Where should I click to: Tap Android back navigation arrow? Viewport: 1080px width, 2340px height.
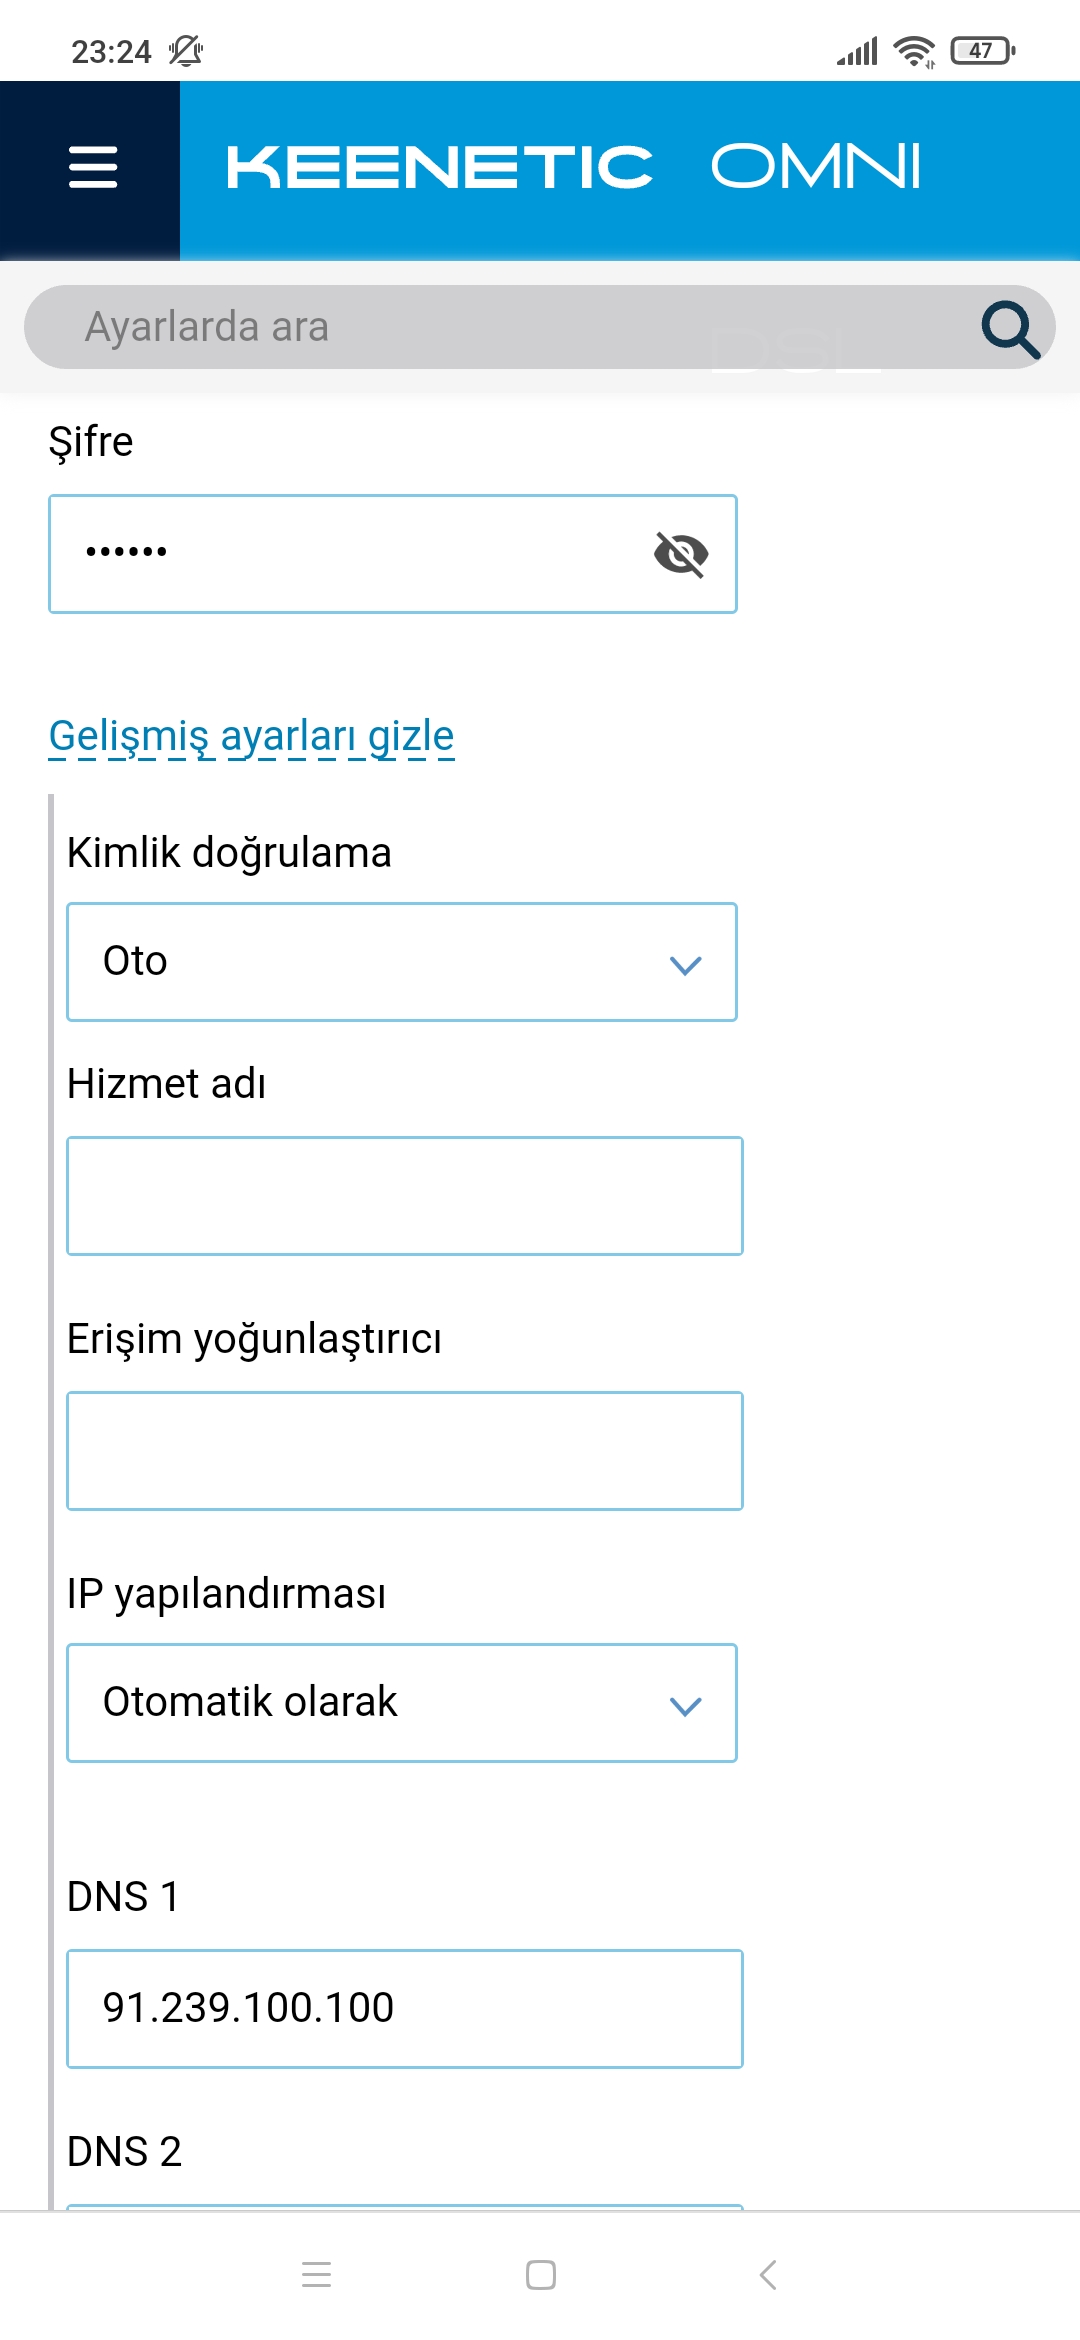click(x=768, y=2275)
